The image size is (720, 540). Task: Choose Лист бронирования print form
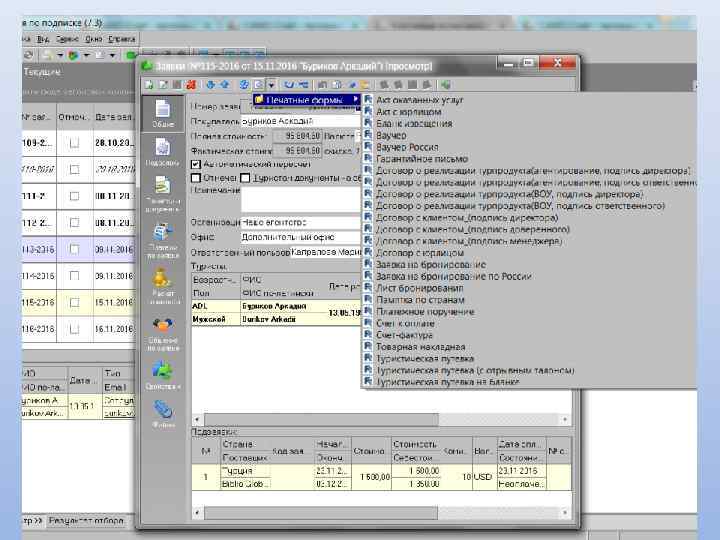[x=420, y=288]
